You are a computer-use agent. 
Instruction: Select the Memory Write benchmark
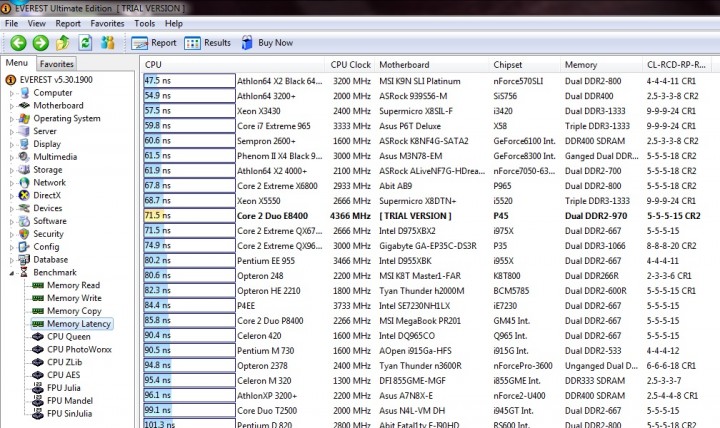coord(74,298)
